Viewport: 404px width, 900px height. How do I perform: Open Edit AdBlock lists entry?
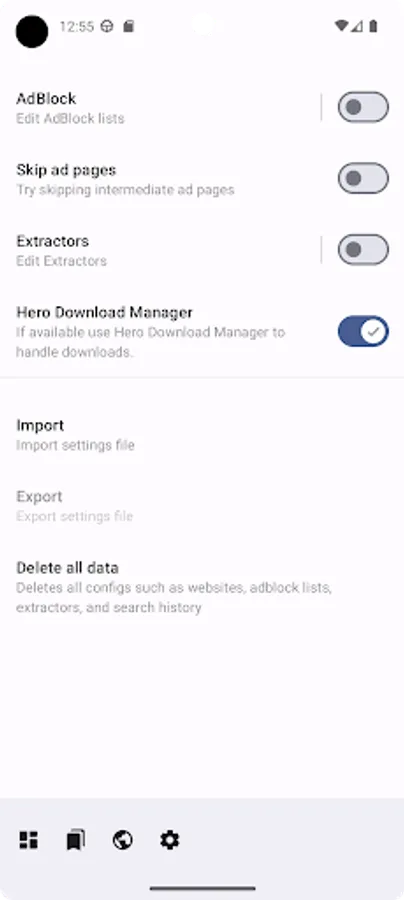coord(161,107)
